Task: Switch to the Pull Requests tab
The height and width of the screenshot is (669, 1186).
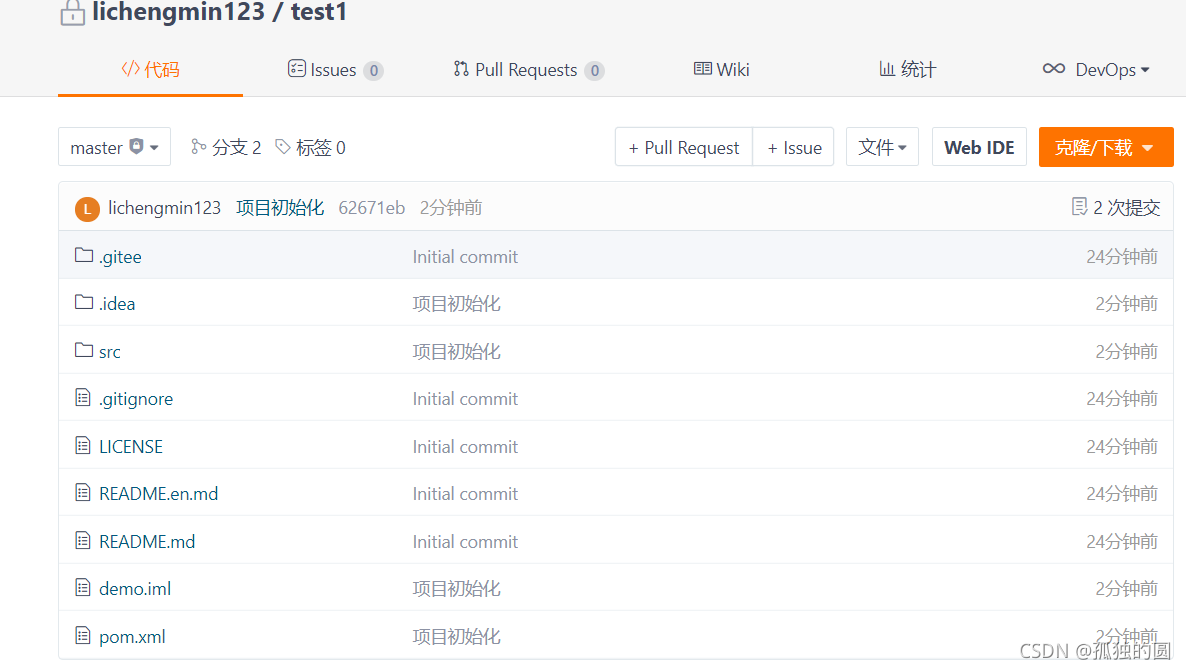Action: pyautogui.click(x=528, y=70)
